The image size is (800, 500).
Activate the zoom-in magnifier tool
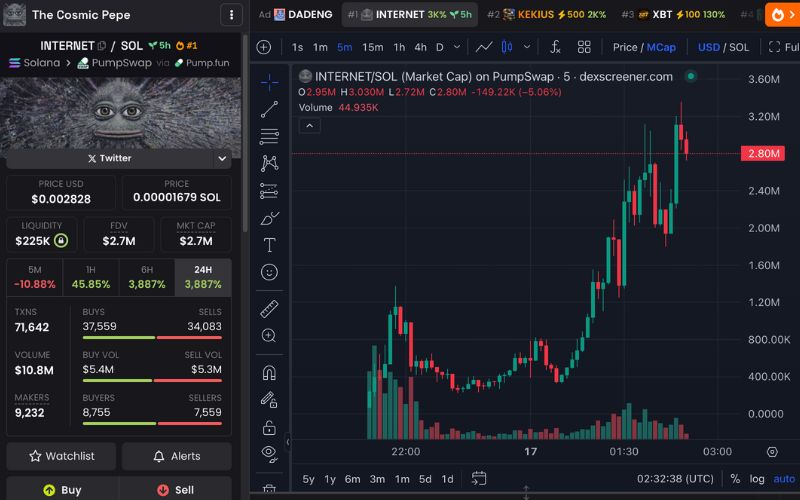click(269, 336)
